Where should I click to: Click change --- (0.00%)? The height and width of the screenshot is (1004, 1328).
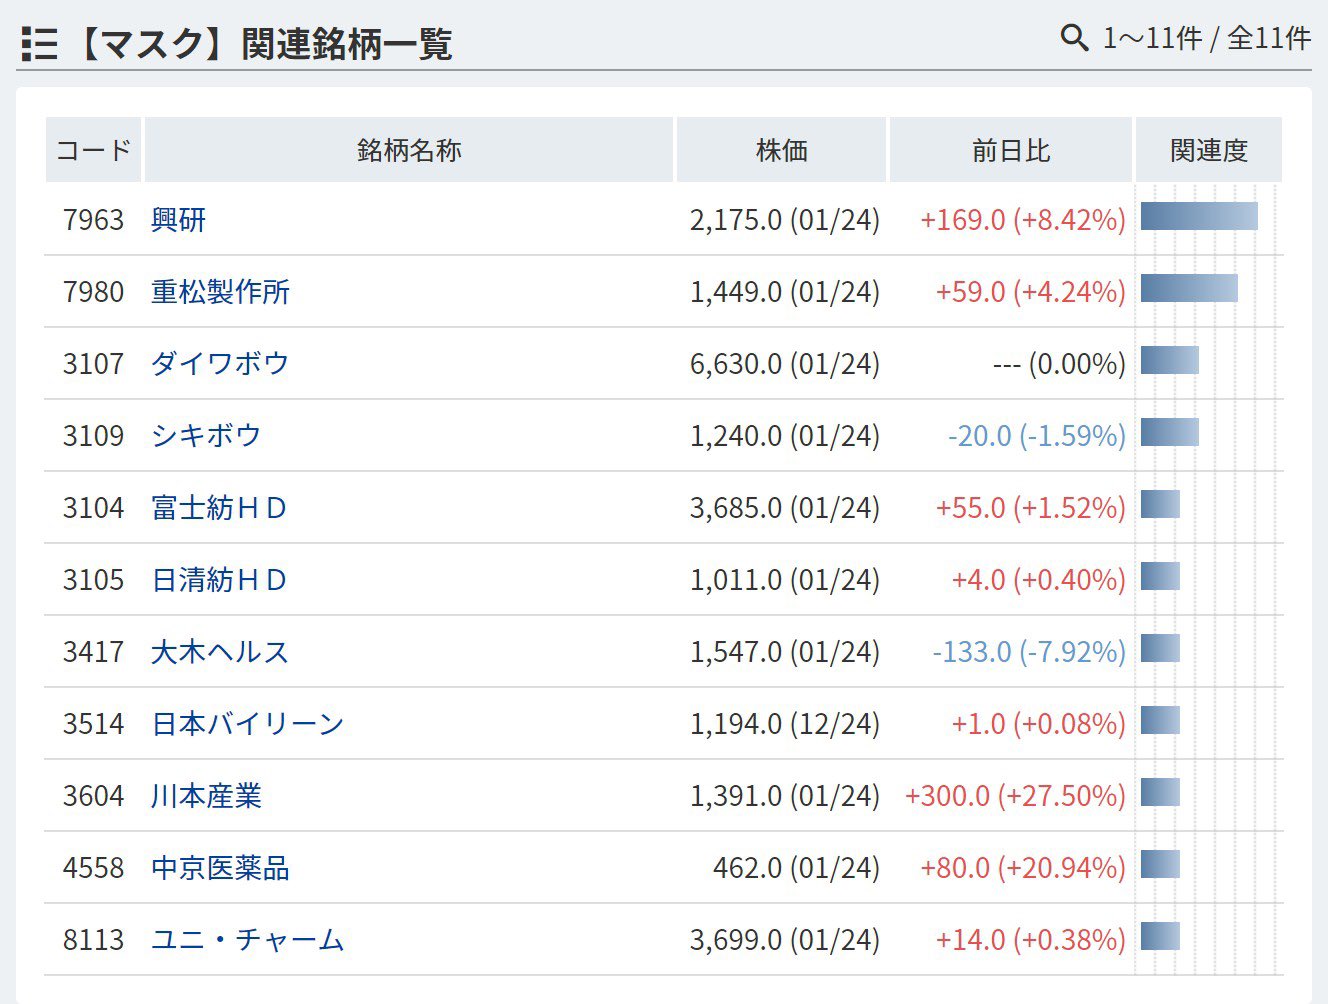1060,364
